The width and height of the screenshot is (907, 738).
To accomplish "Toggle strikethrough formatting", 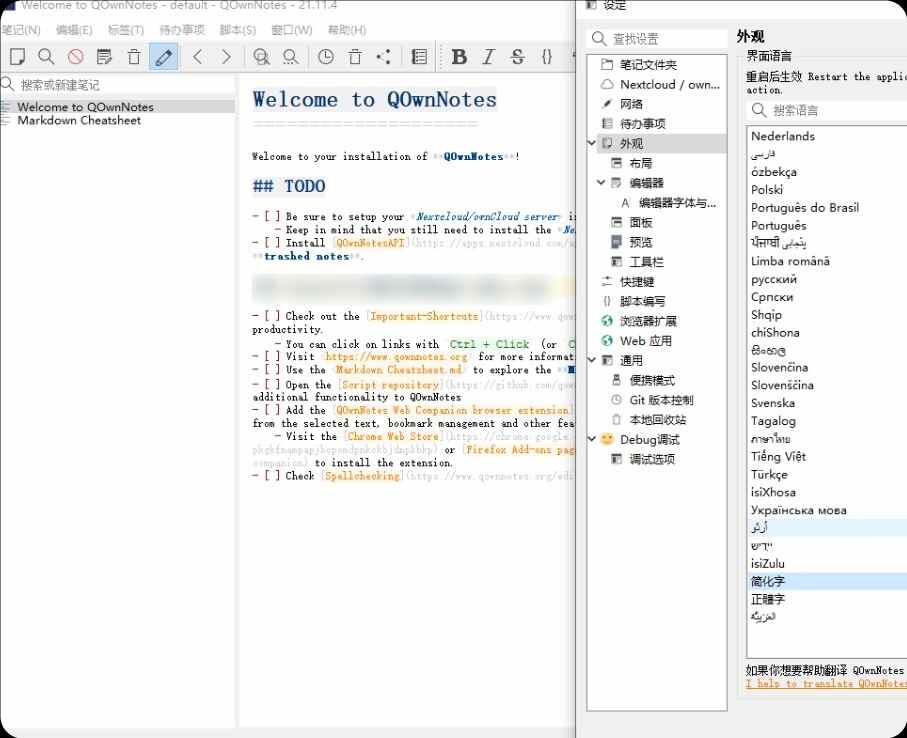I will point(517,57).
